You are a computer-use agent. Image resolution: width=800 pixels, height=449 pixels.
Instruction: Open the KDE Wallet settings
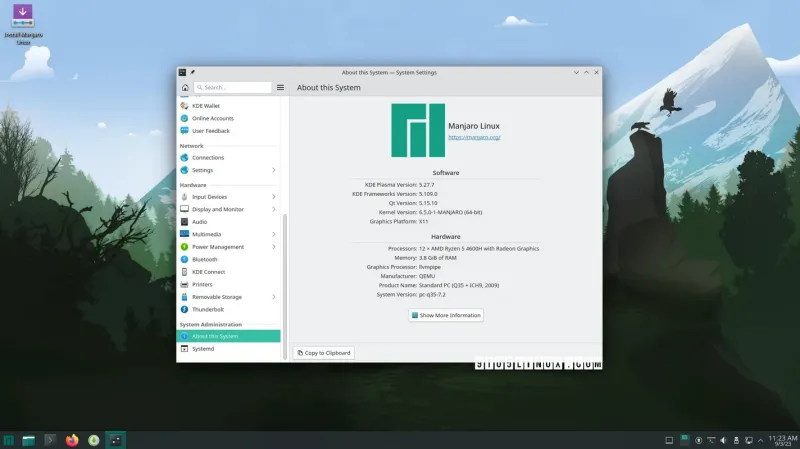click(205, 106)
